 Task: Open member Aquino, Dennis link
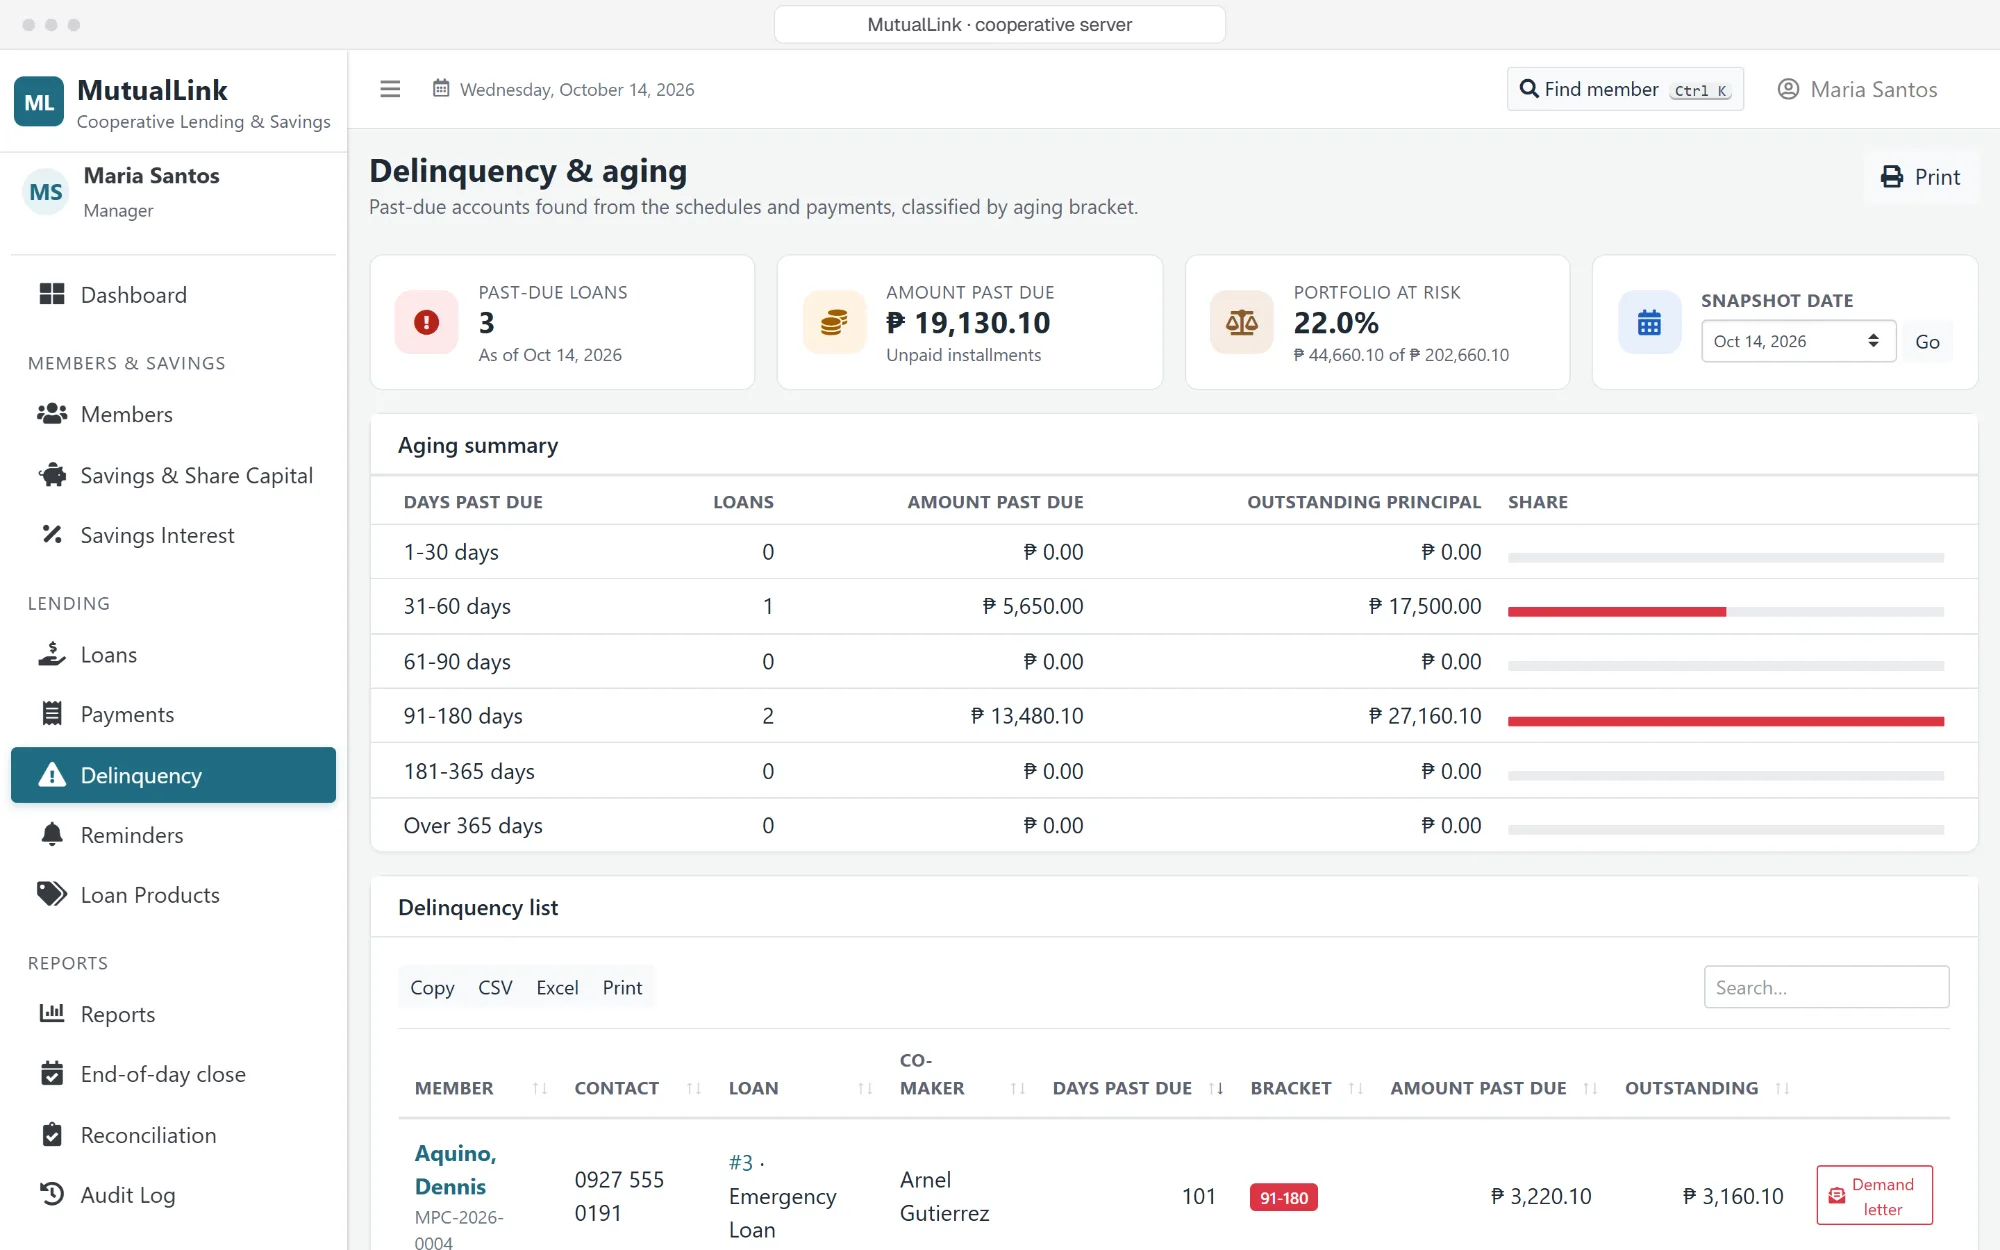click(455, 1170)
